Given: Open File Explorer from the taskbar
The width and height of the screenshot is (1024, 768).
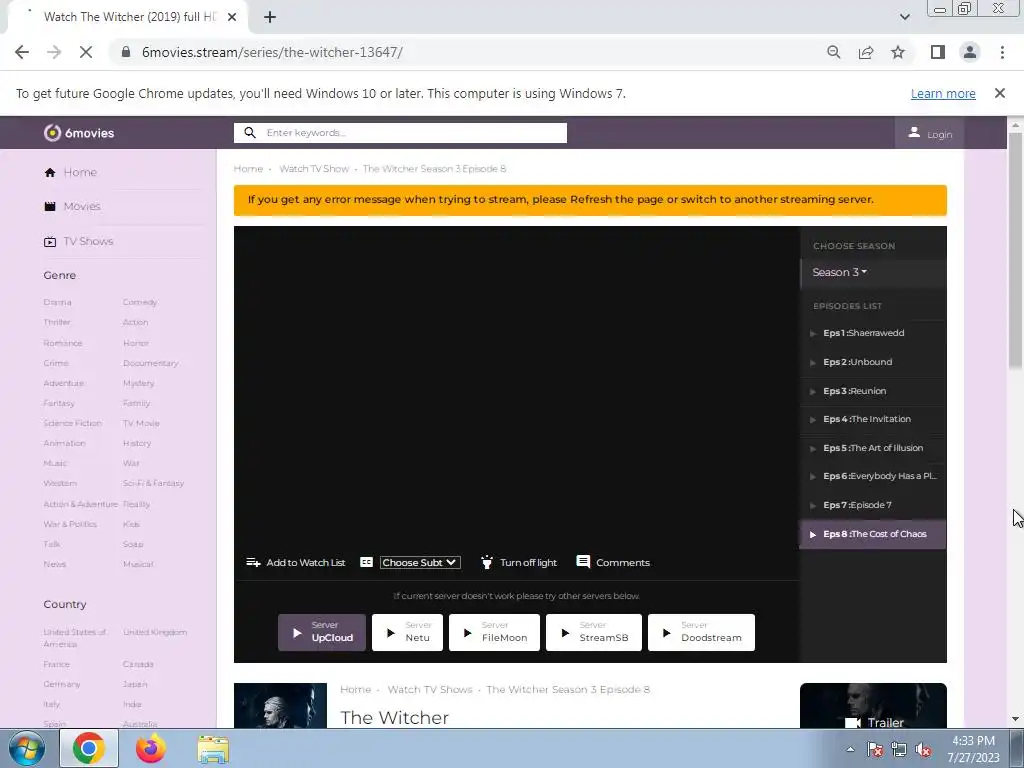Looking at the screenshot, I should (x=214, y=748).
